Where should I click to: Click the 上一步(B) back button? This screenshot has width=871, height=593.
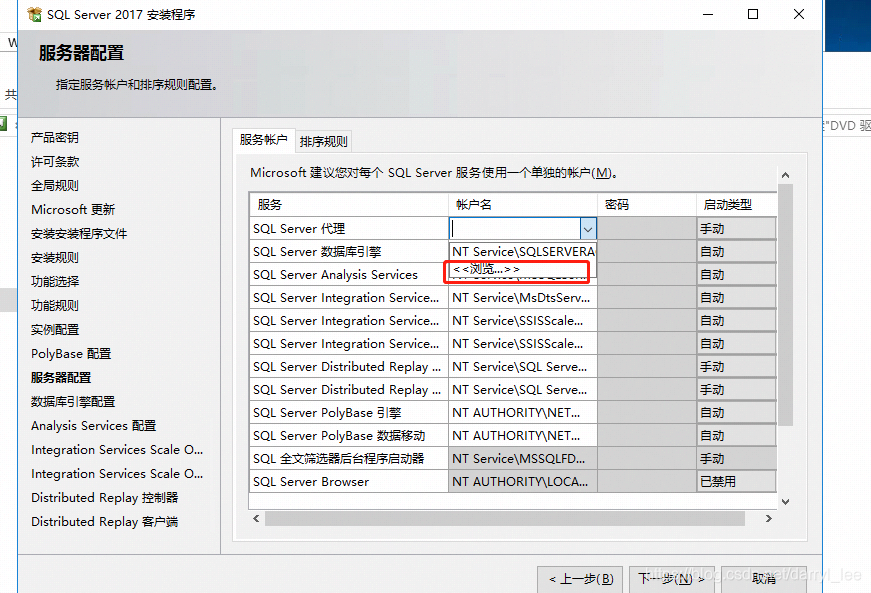click(x=580, y=579)
